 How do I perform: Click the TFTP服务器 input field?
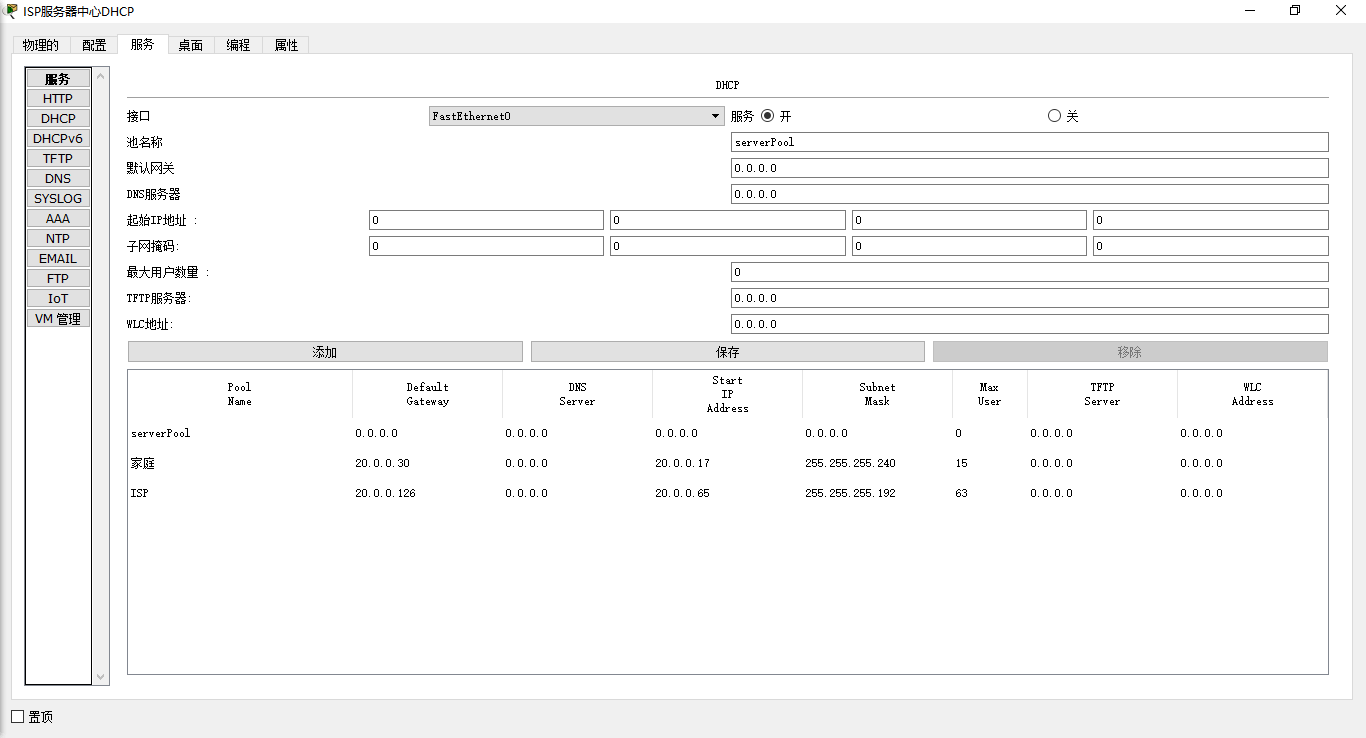(1030, 298)
